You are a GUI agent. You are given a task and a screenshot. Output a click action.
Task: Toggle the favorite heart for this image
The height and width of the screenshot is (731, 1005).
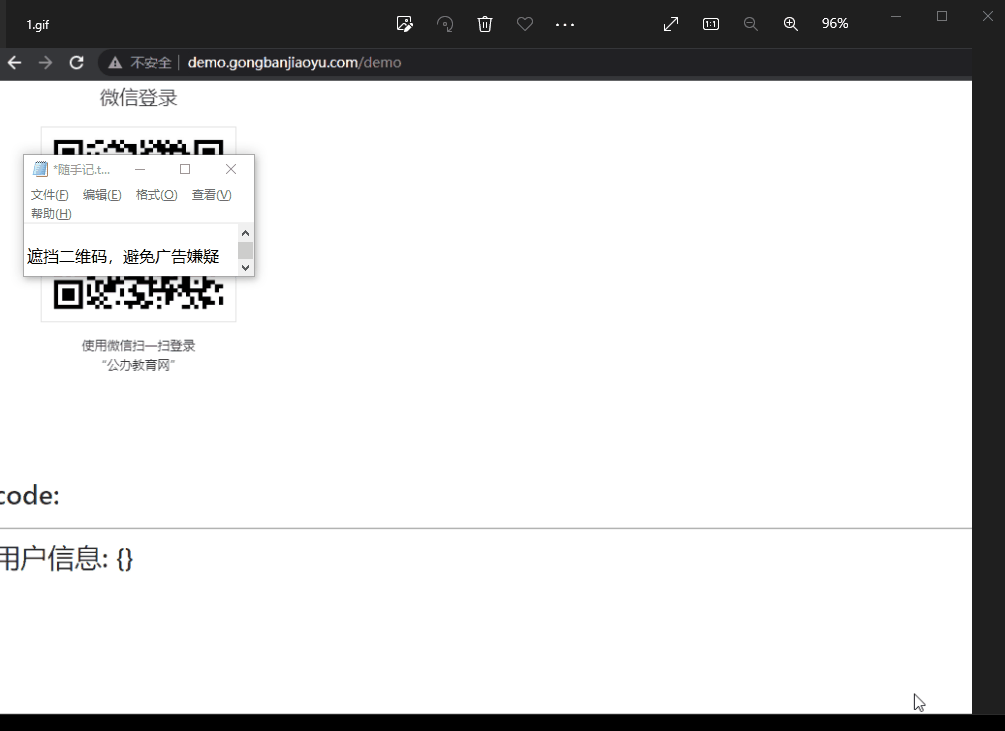(x=525, y=24)
